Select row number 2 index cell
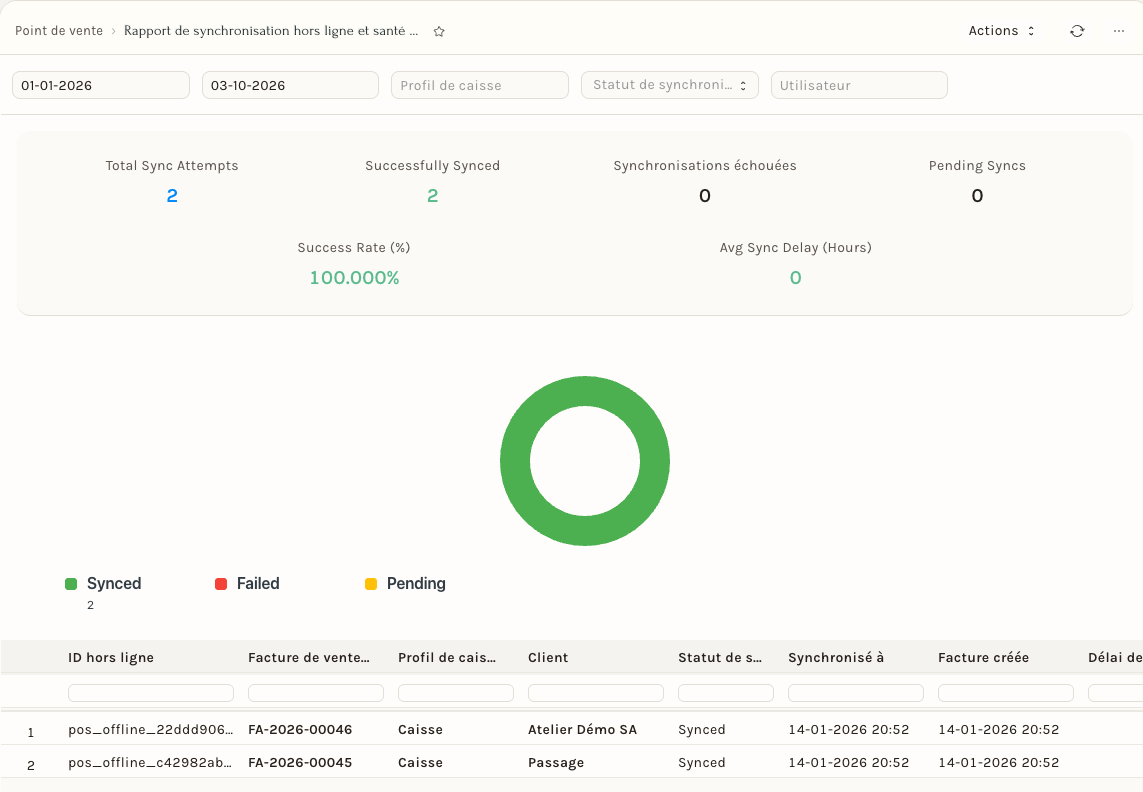The image size is (1143, 792). pos(31,765)
